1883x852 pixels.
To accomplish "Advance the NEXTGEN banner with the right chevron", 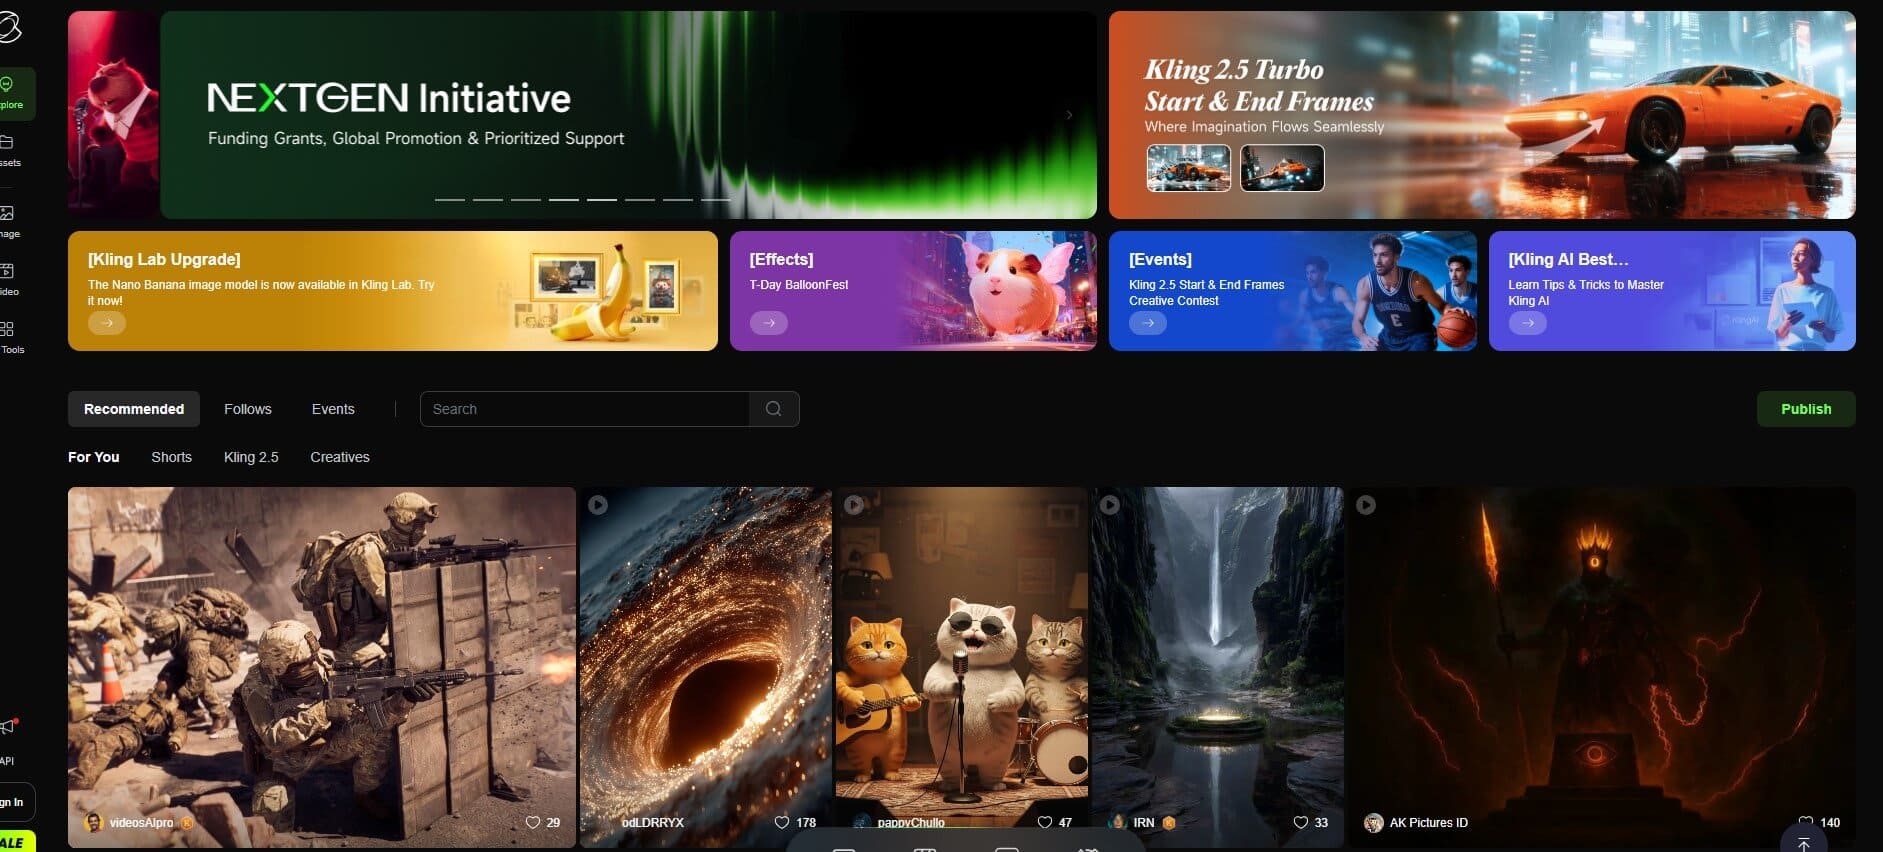I will 1069,115.
